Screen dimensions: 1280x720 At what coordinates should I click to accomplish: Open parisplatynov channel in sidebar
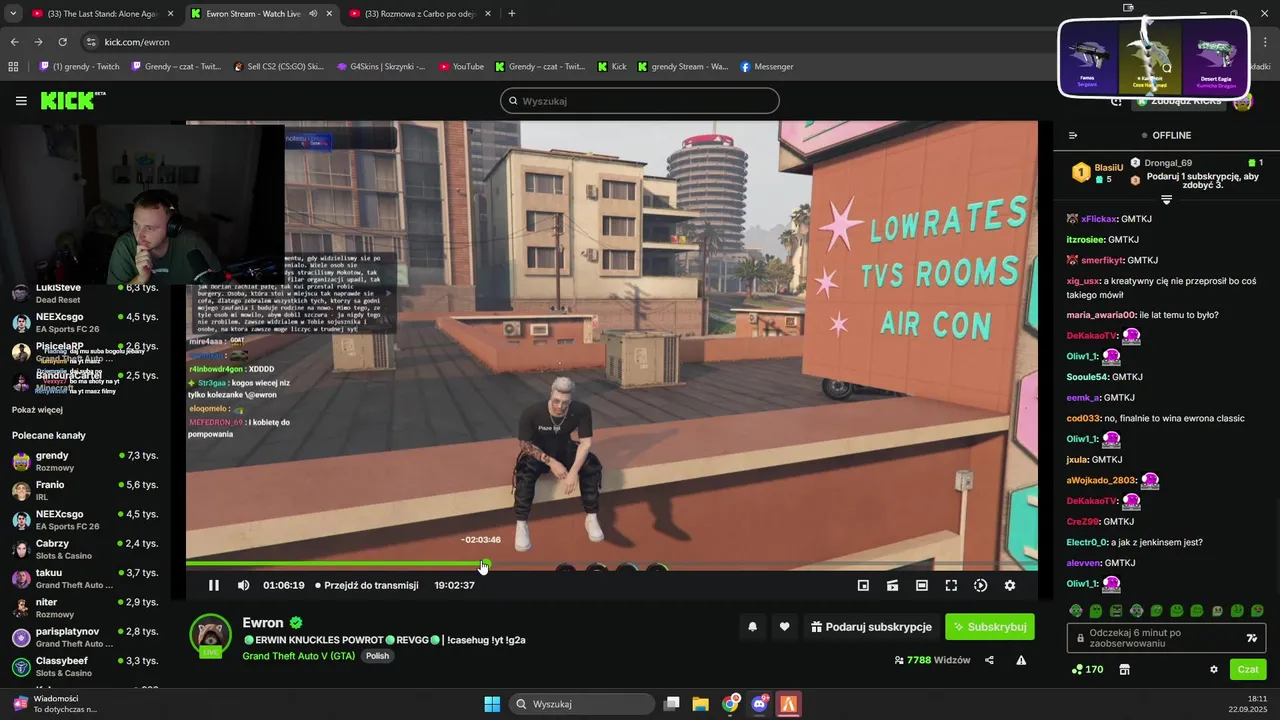coord(85,637)
